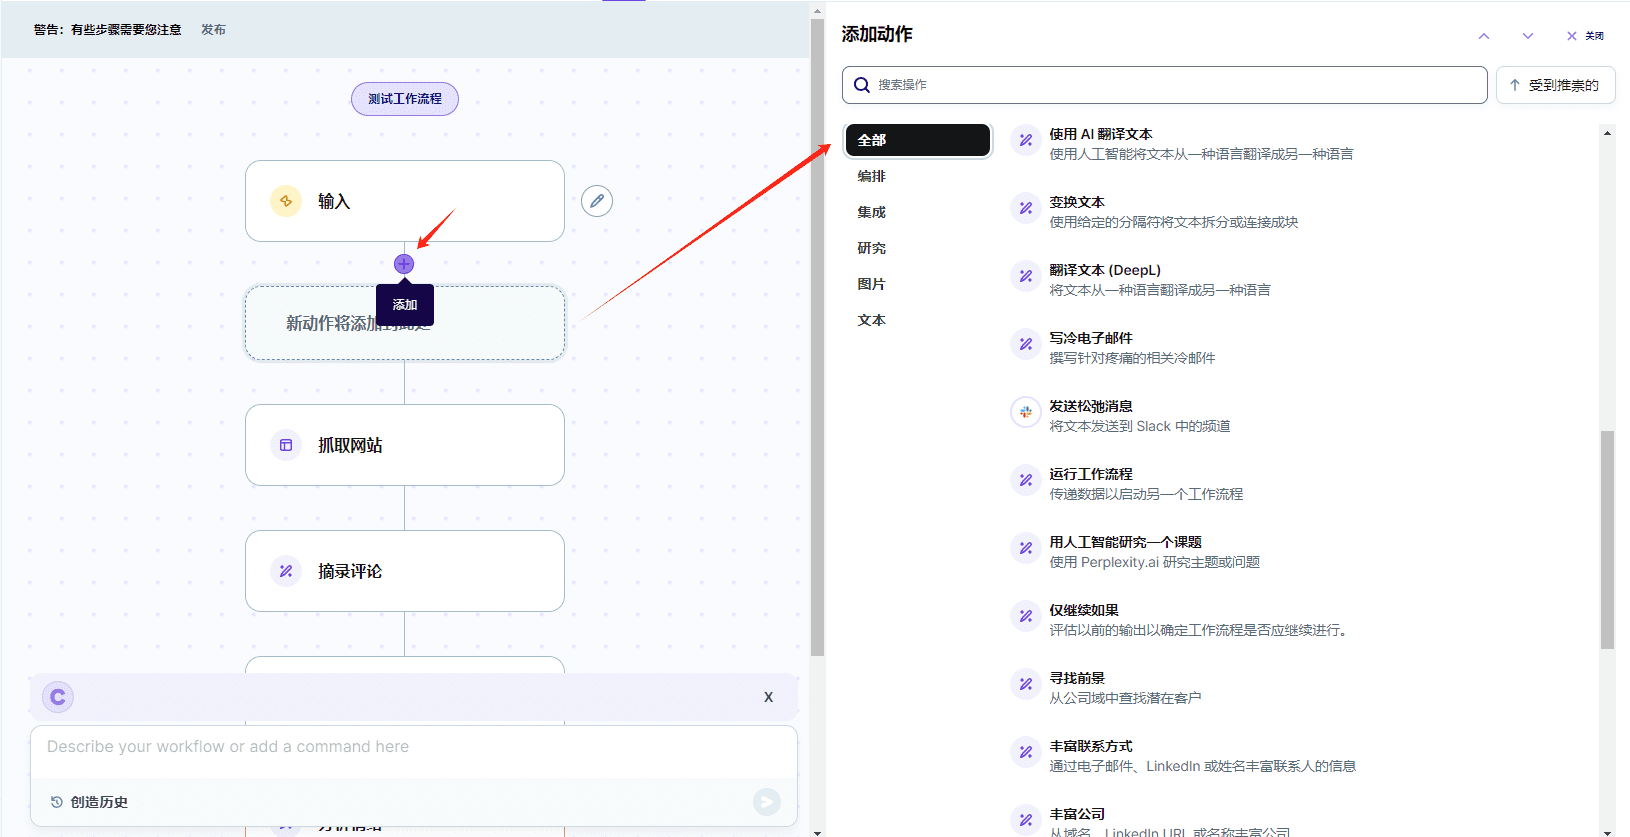The height and width of the screenshot is (837, 1630).
Task: Click icon for 寻找前景
Action: pyautogui.click(x=1026, y=684)
